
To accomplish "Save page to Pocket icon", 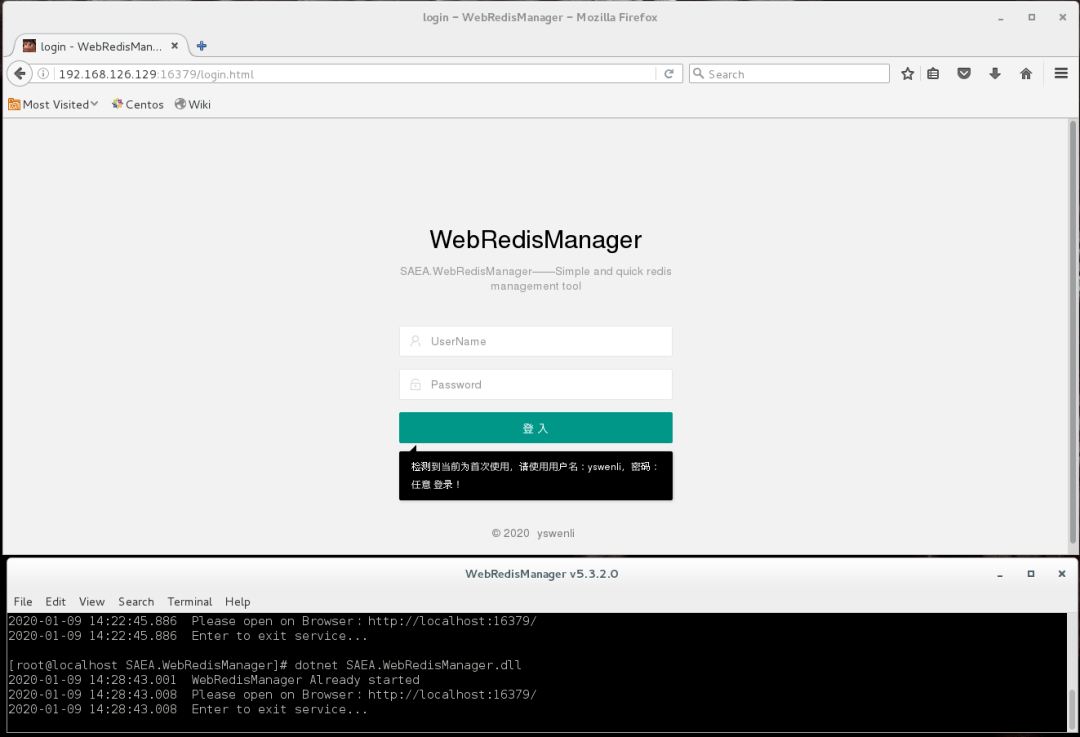I will pyautogui.click(x=963, y=73).
